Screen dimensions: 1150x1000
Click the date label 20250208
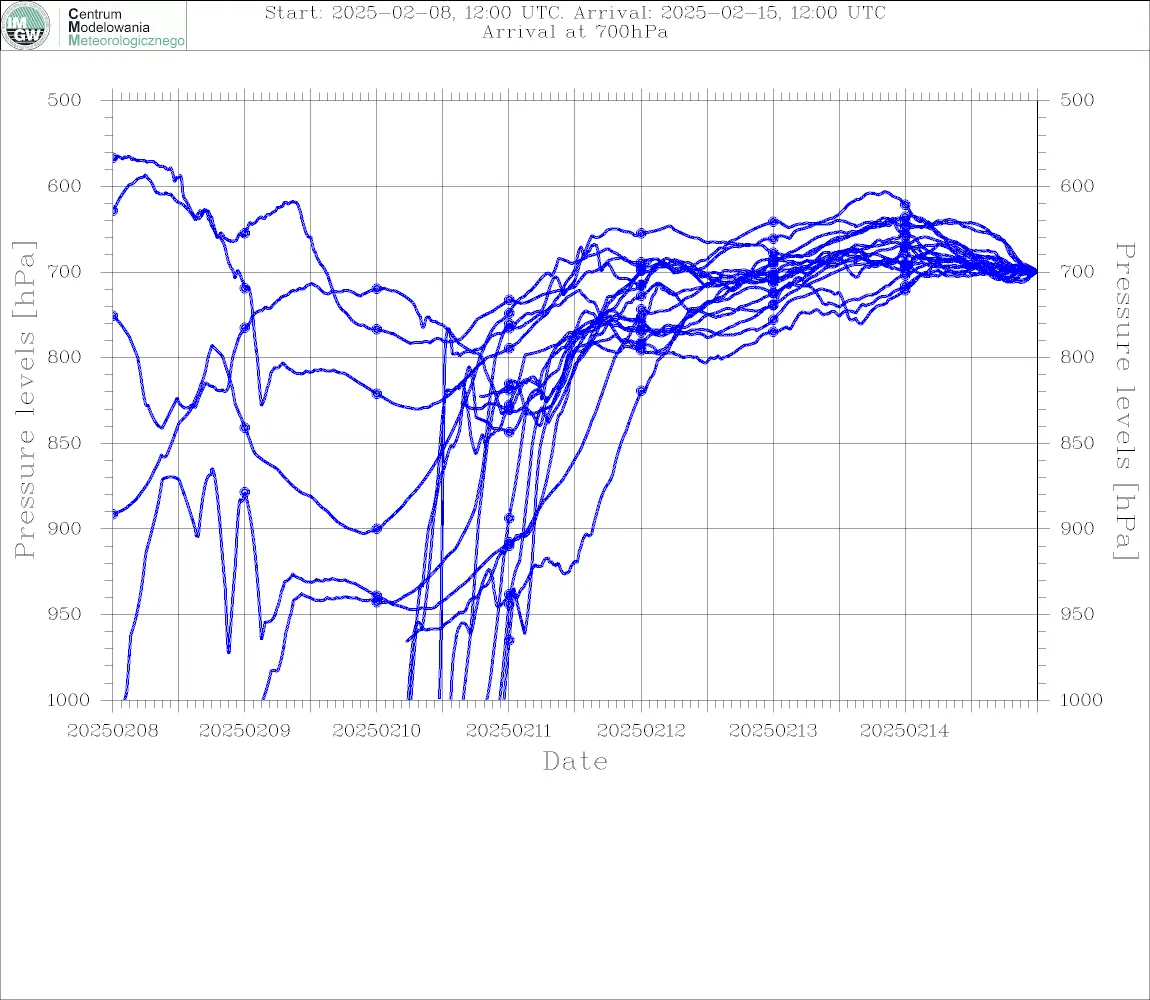[x=112, y=731]
